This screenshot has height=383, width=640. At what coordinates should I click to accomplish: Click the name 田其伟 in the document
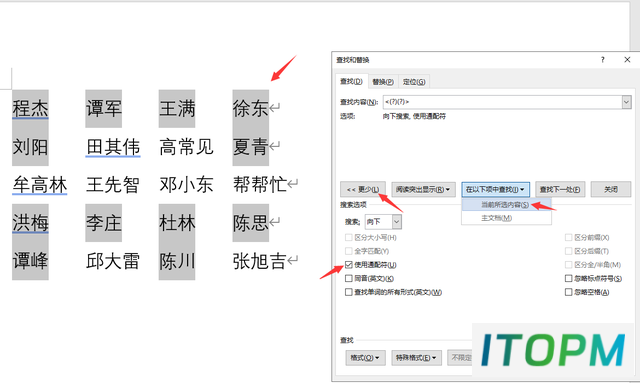pos(113,147)
